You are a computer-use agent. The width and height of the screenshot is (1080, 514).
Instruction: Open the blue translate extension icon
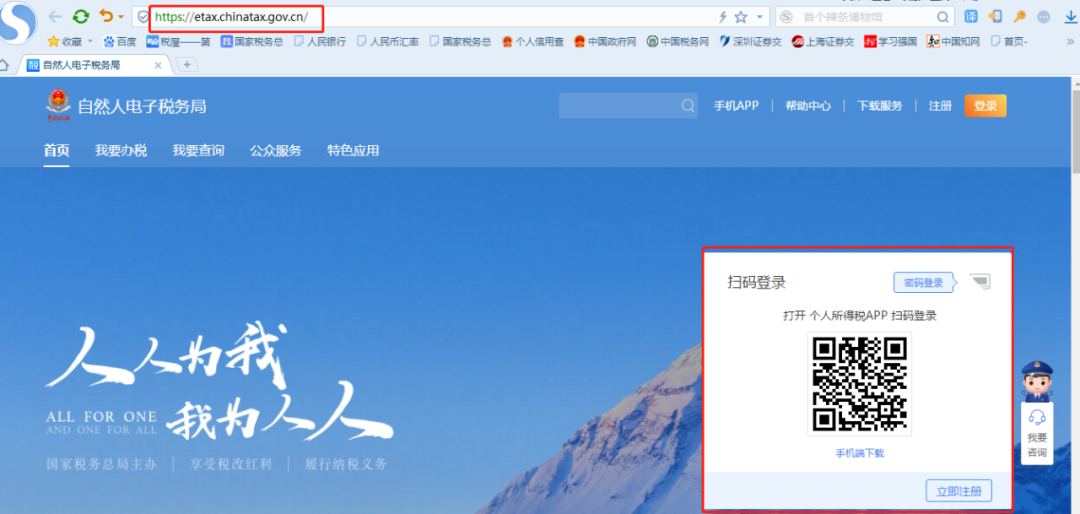click(971, 17)
